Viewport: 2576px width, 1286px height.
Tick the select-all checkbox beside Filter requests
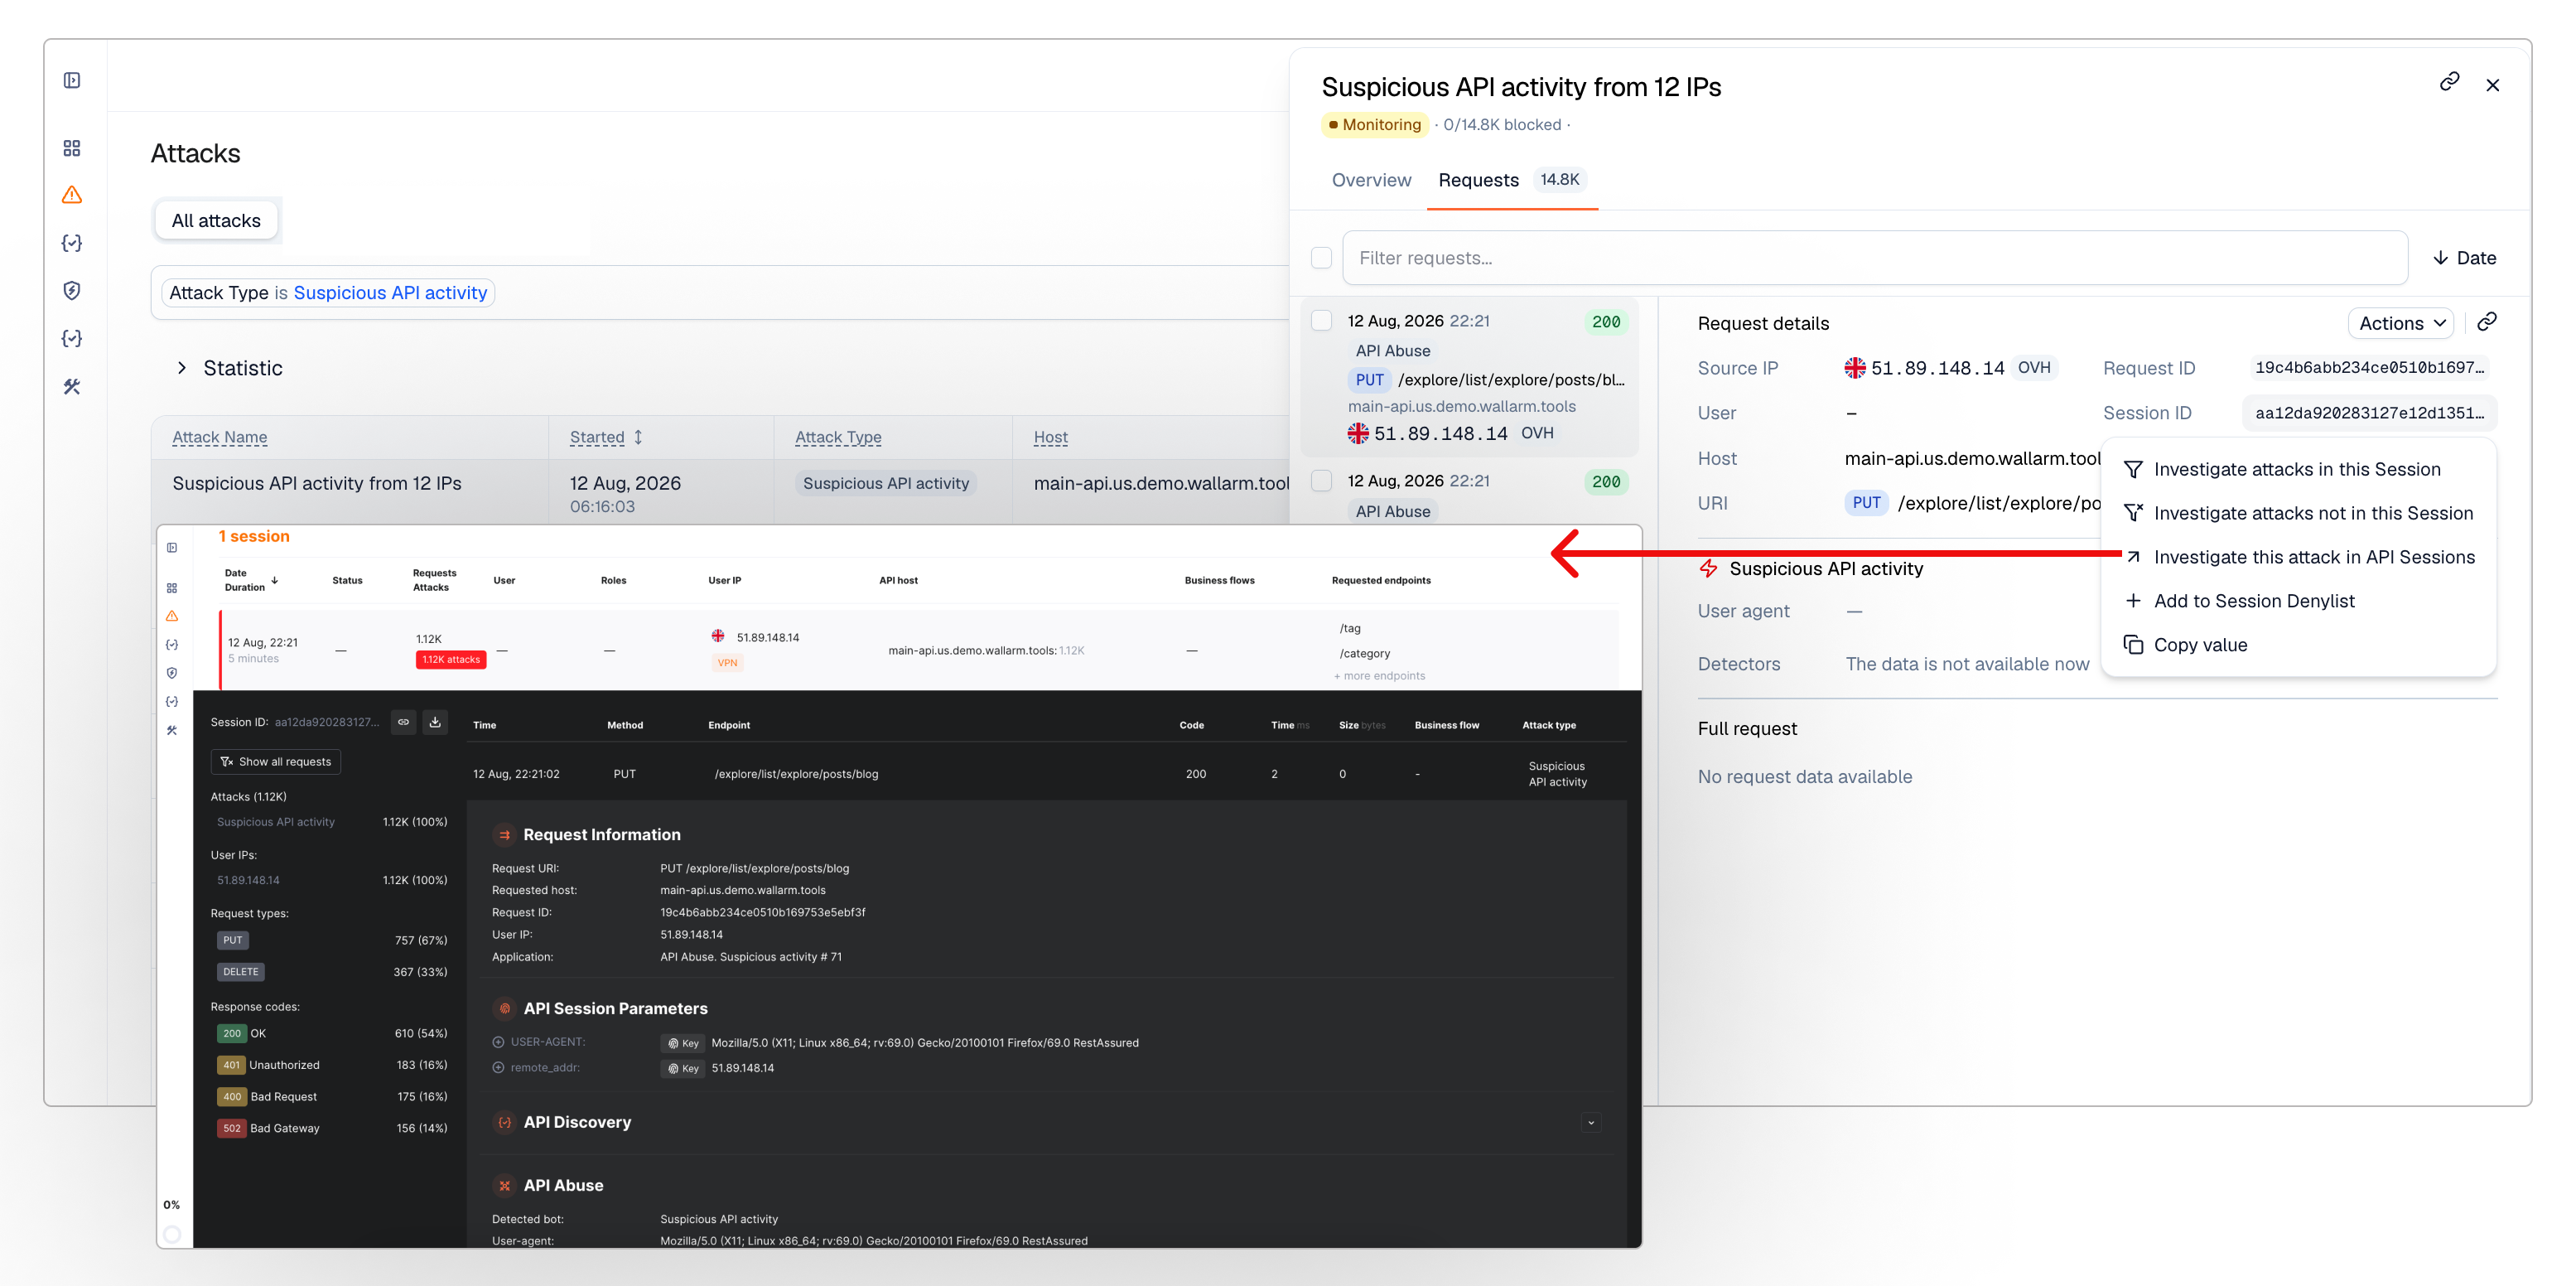[1321, 258]
